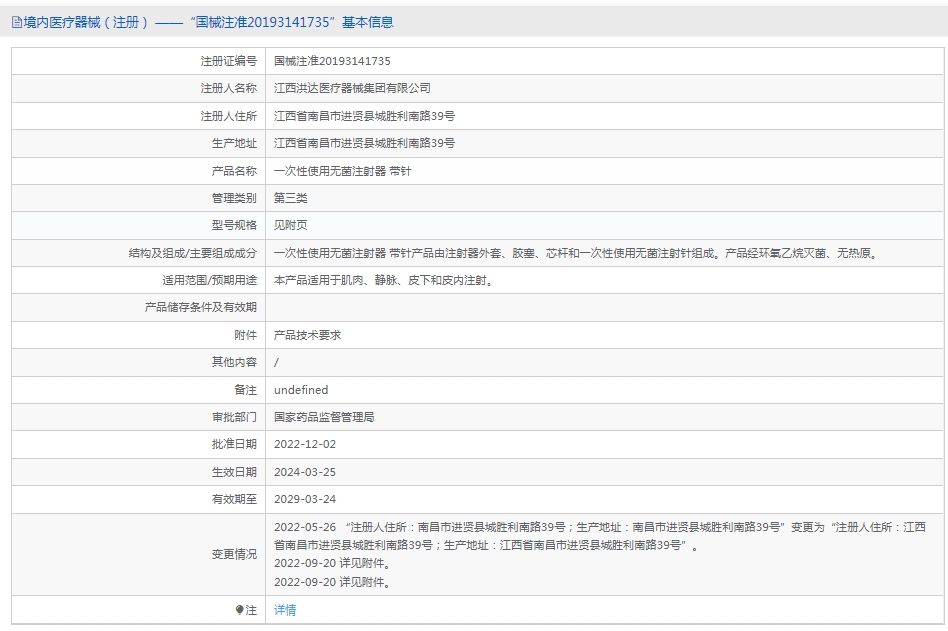Click the 变更情况 row label
The width and height of the screenshot is (948, 631).
pyautogui.click(x=234, y=554)
